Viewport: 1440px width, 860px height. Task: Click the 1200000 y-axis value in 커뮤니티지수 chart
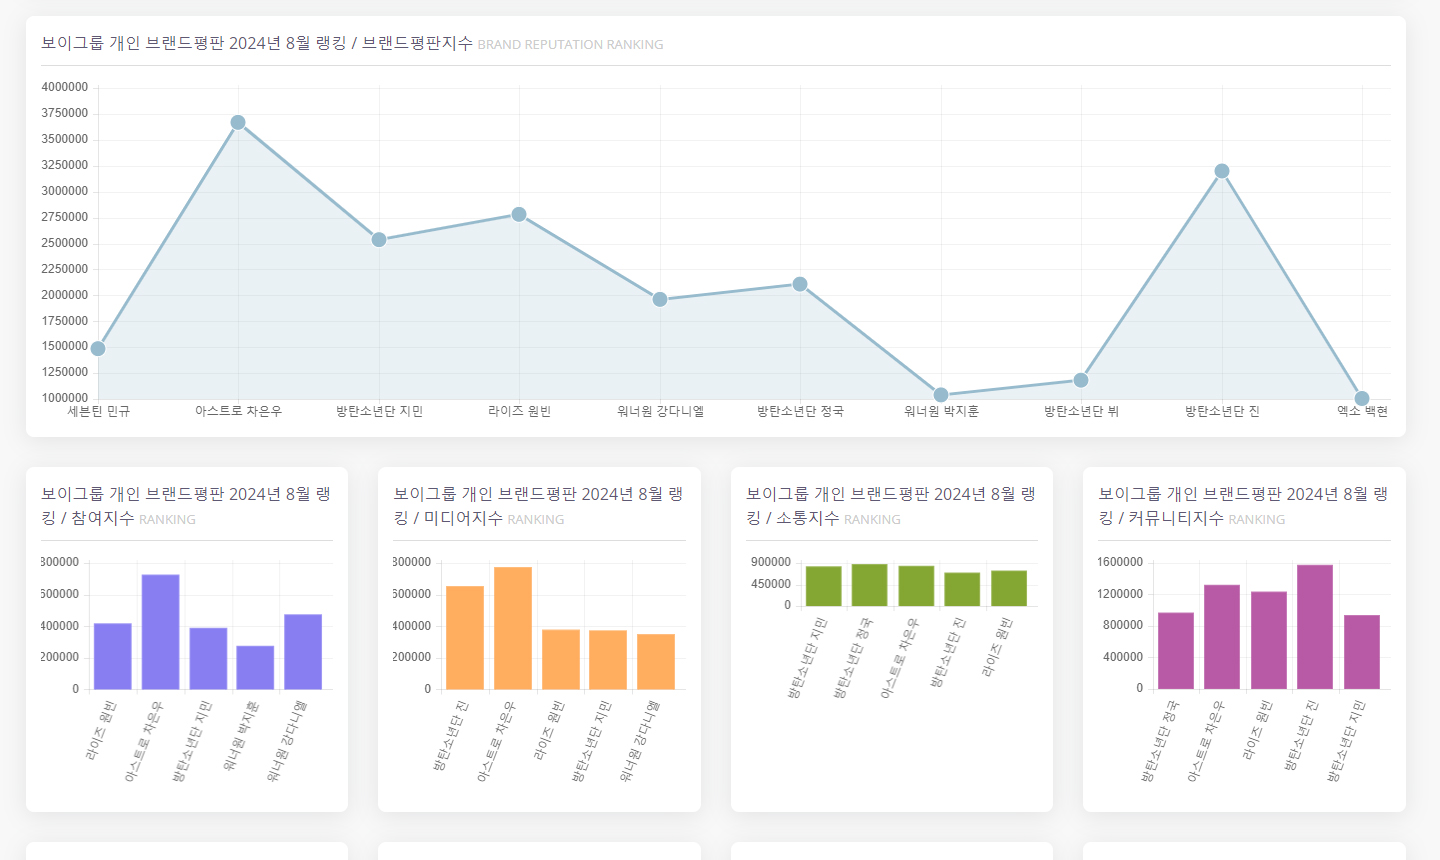[1120, 594]
